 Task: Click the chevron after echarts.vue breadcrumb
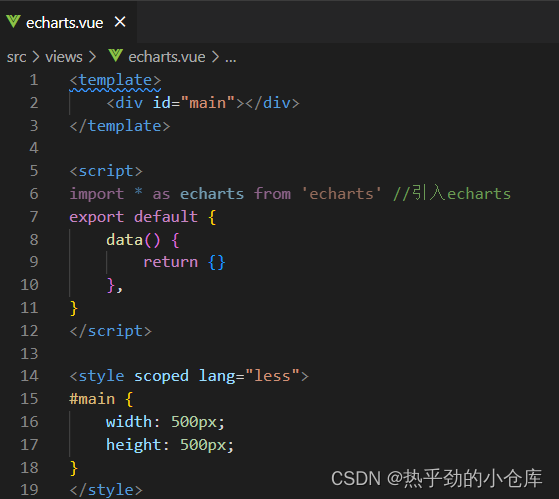pyautogui.click(x=215, y=57)
